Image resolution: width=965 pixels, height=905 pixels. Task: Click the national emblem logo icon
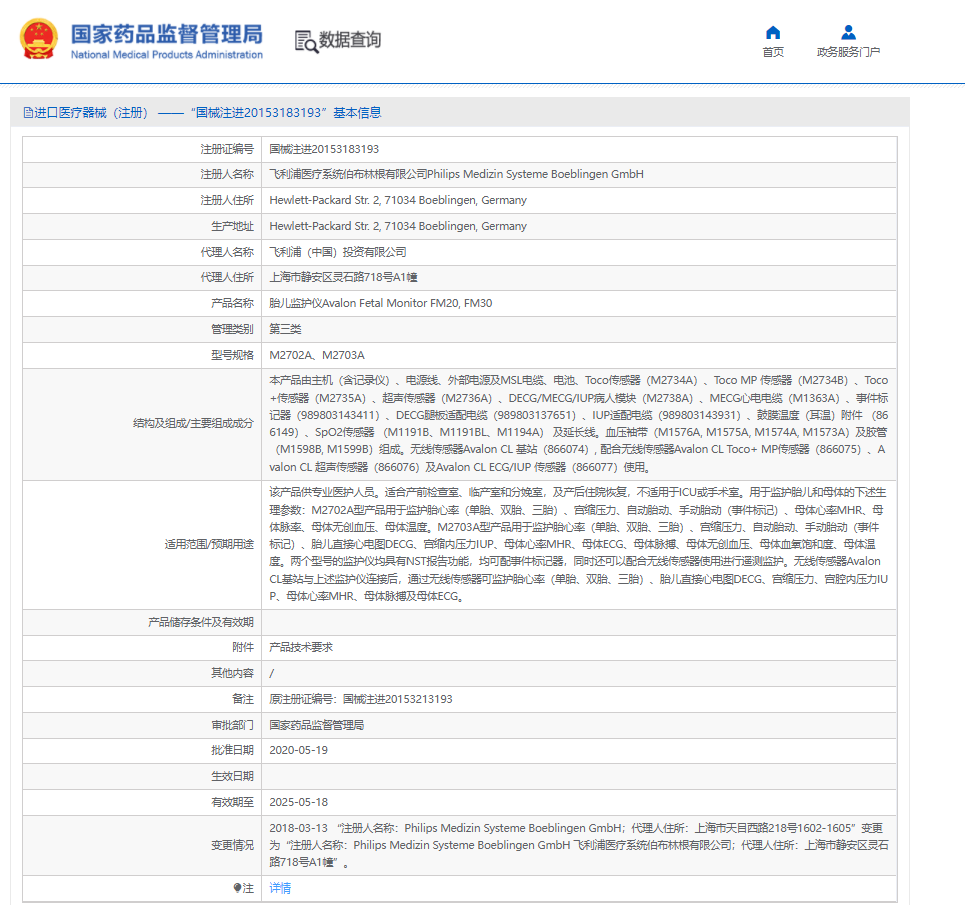[x=39, y=39]
